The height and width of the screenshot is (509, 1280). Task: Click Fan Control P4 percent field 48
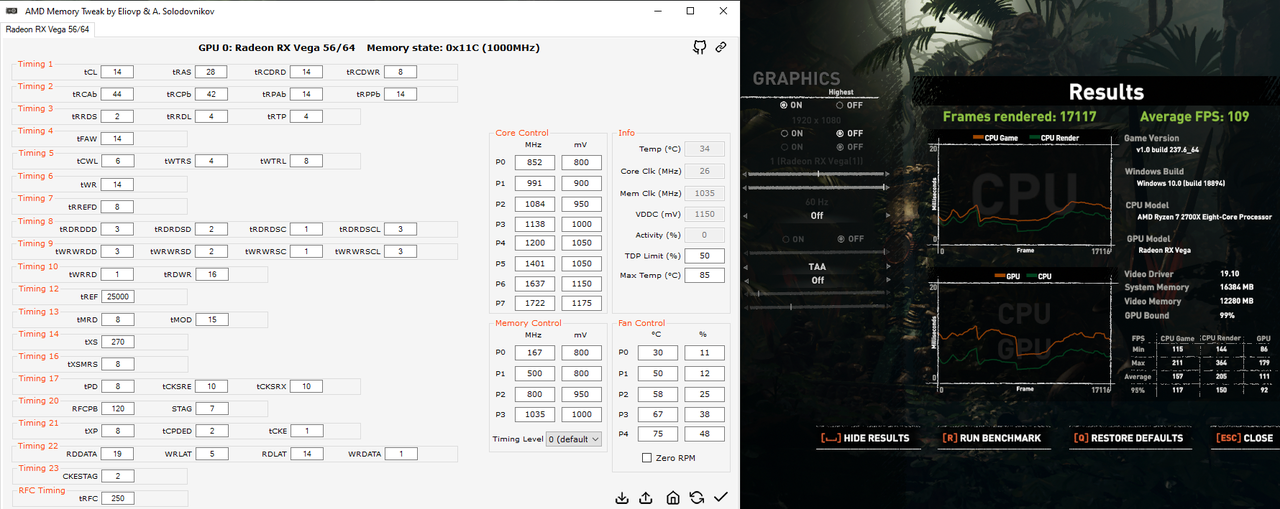(x=704, y=434)
